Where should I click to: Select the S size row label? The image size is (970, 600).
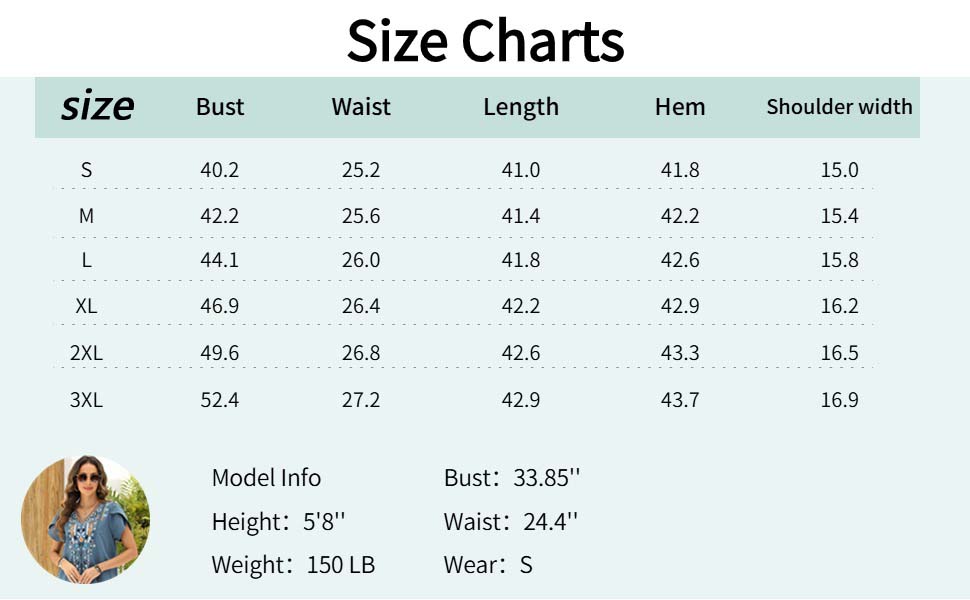[87, 170]
